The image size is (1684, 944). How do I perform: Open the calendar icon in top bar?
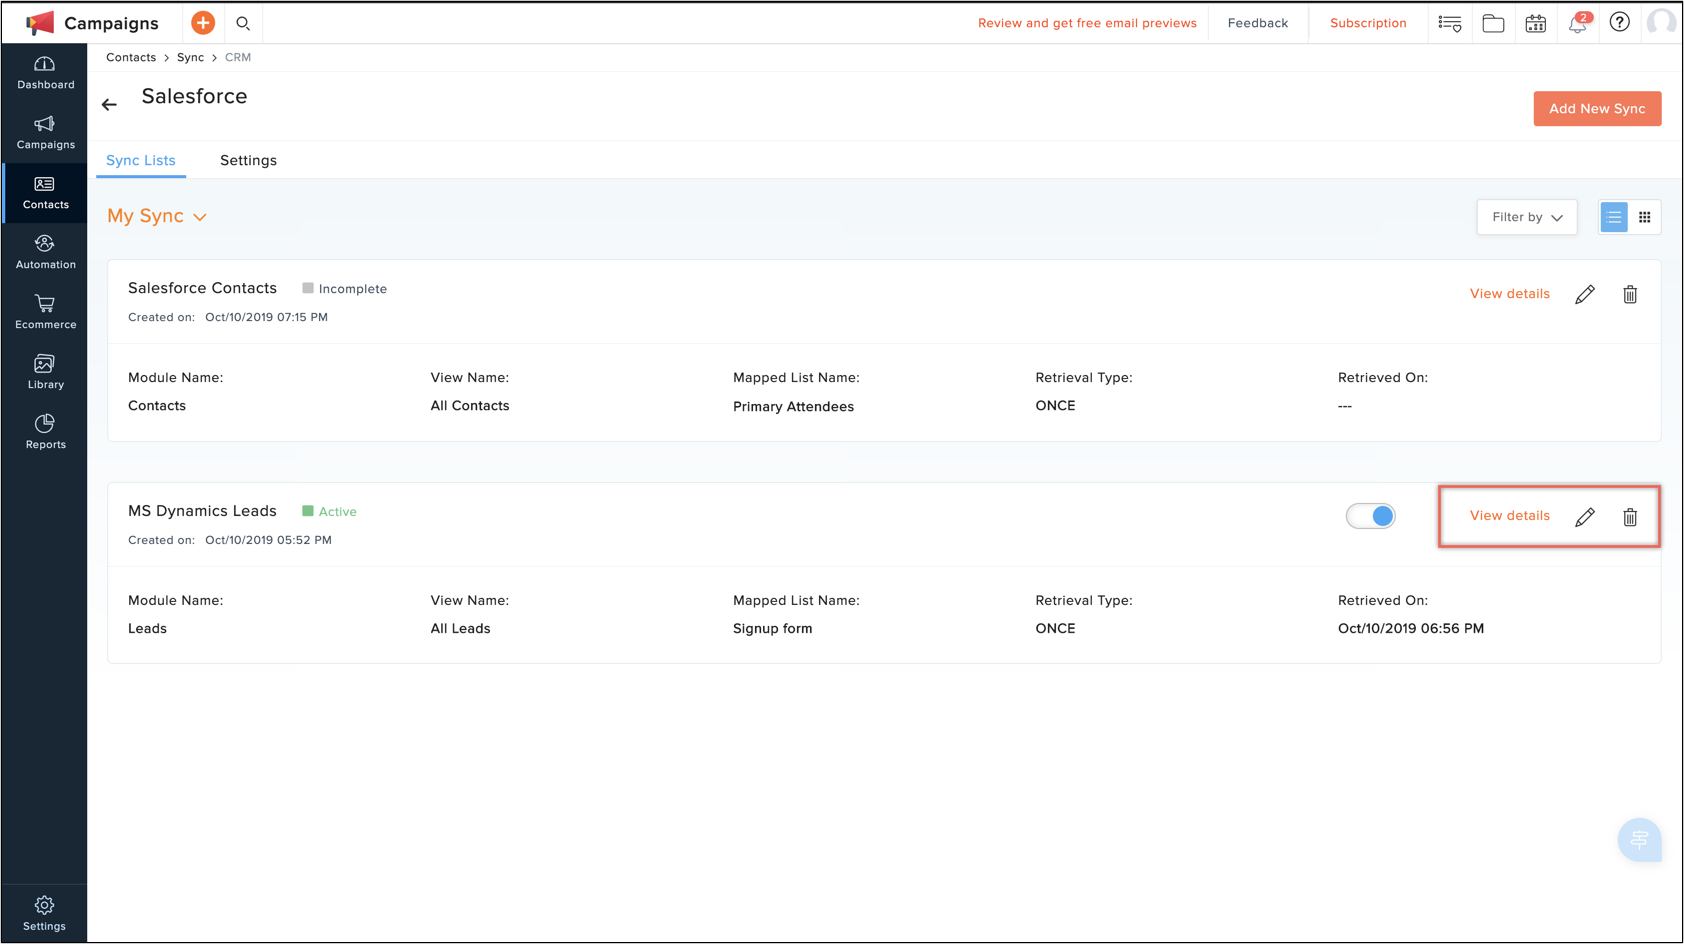coord(1536,23)
